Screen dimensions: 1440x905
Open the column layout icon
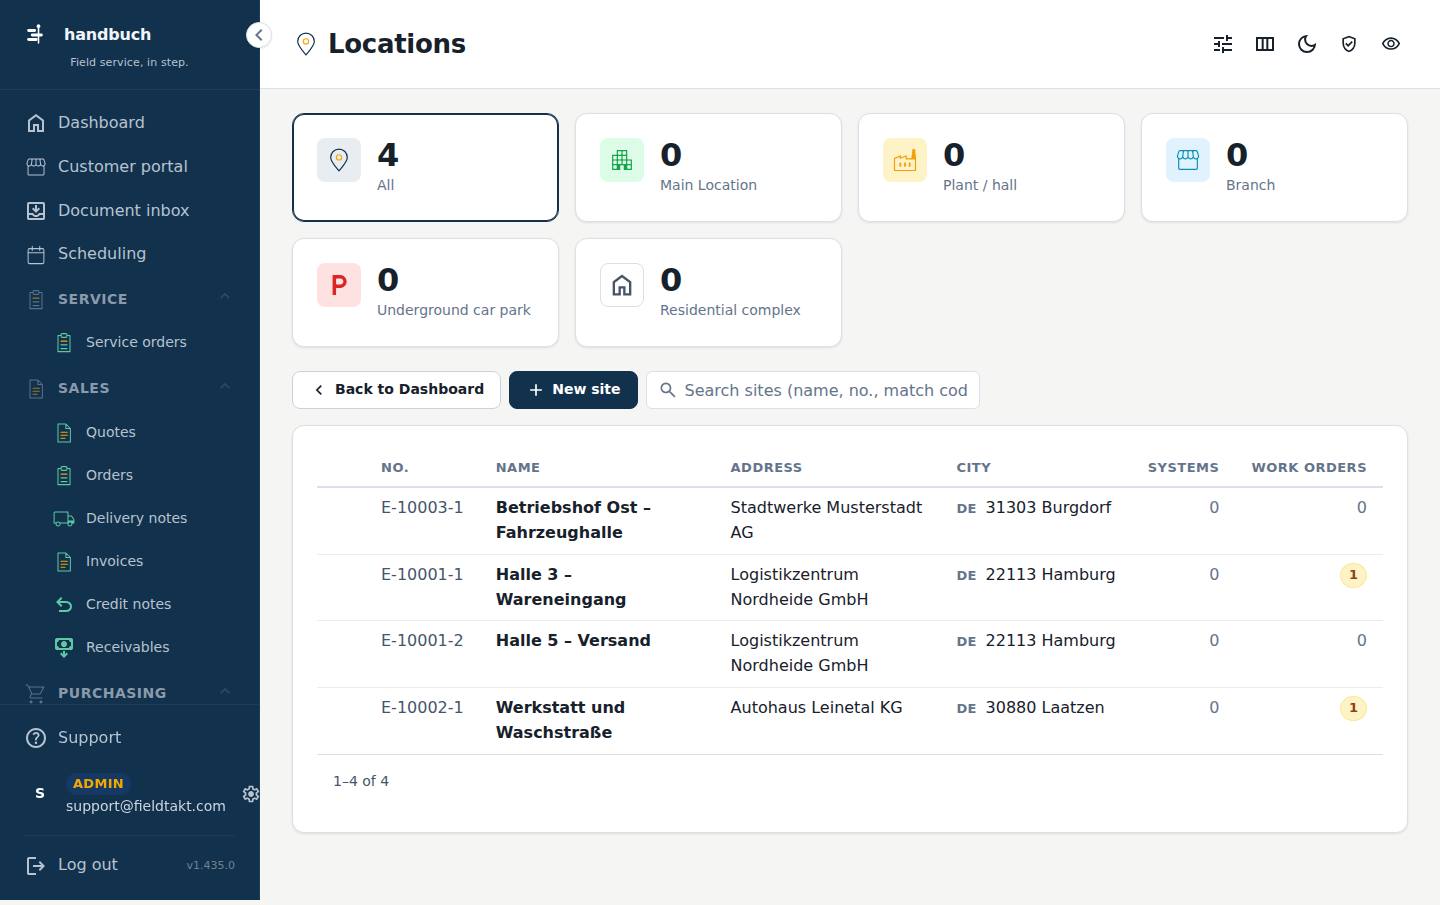click(1265, 44)
